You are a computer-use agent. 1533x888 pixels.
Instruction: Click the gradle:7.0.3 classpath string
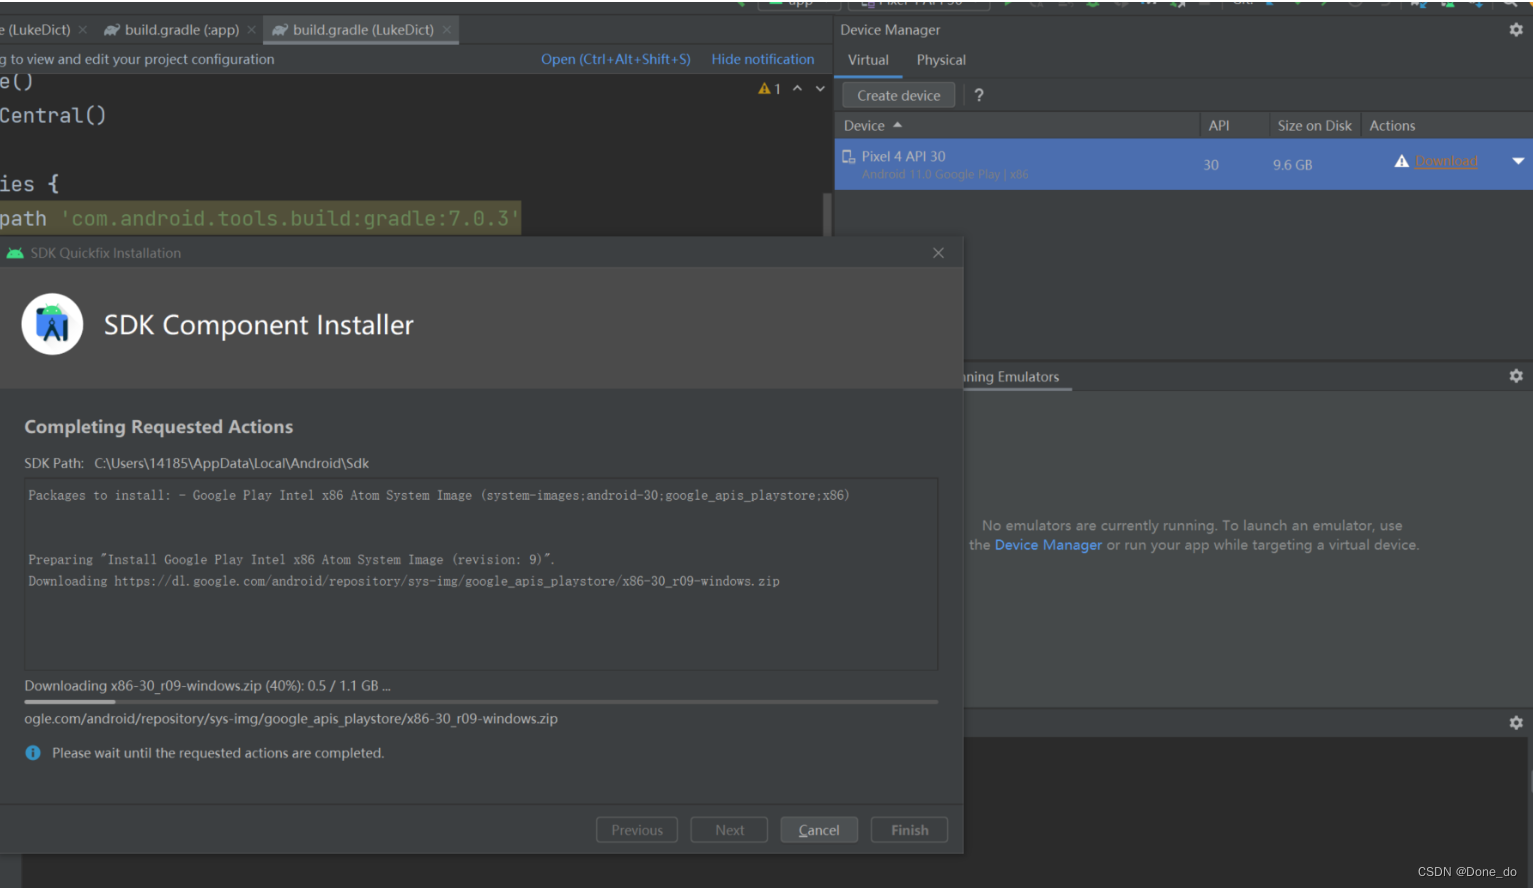[x=291, y=218]
